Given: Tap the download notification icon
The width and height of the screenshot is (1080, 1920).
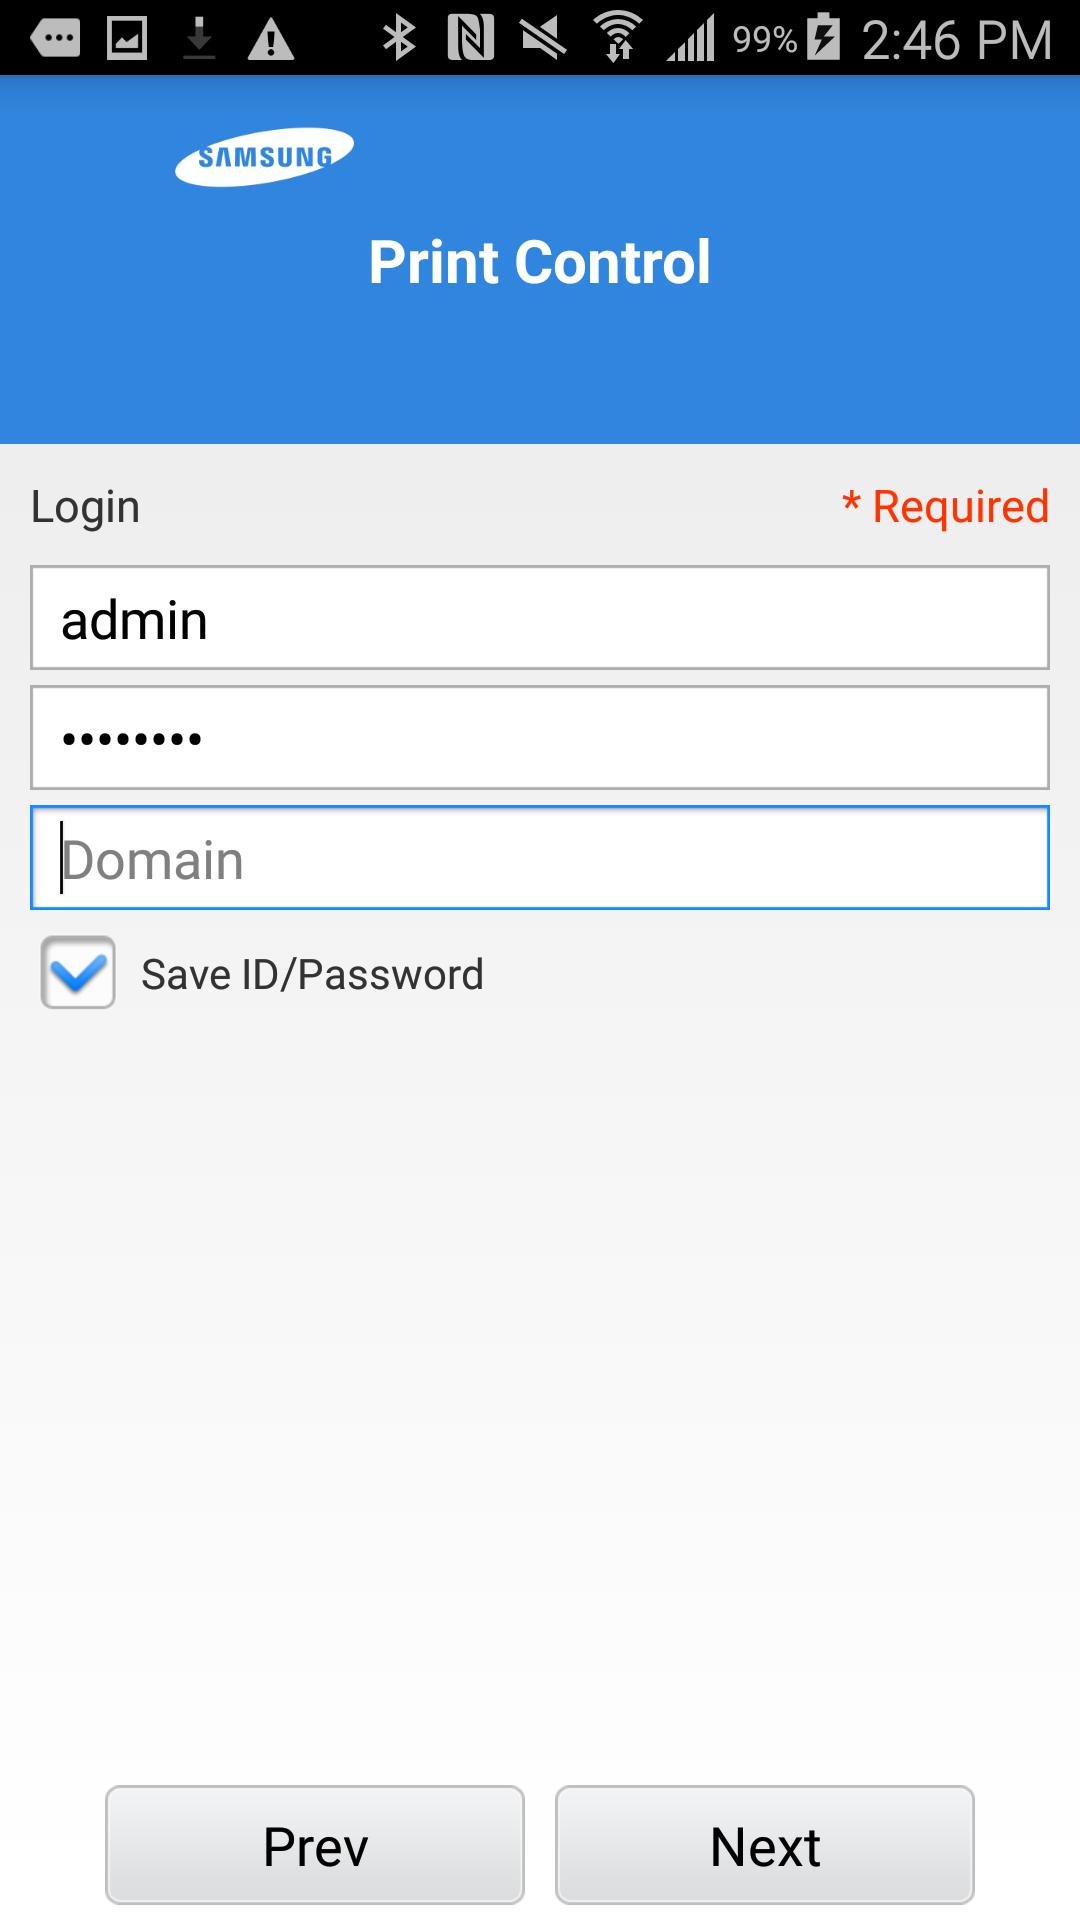Looking at the screenshot, I should (x=200, y=36).
